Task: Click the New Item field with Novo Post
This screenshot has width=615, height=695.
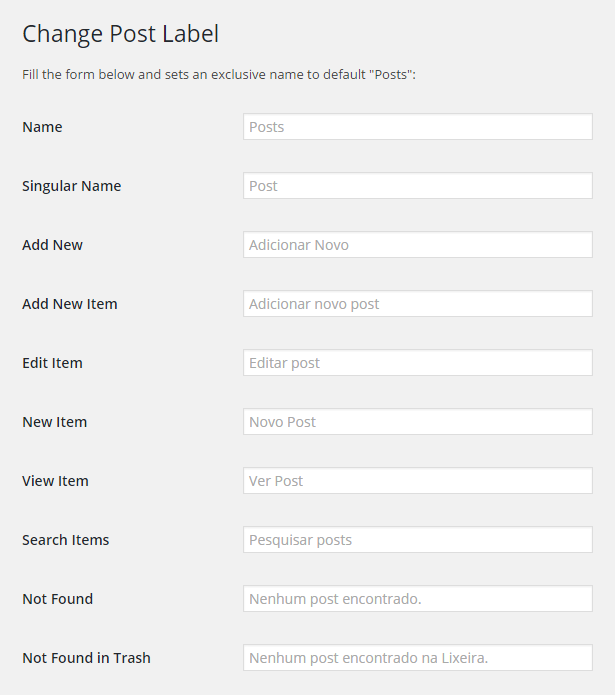Action: [x=418, y=422]
